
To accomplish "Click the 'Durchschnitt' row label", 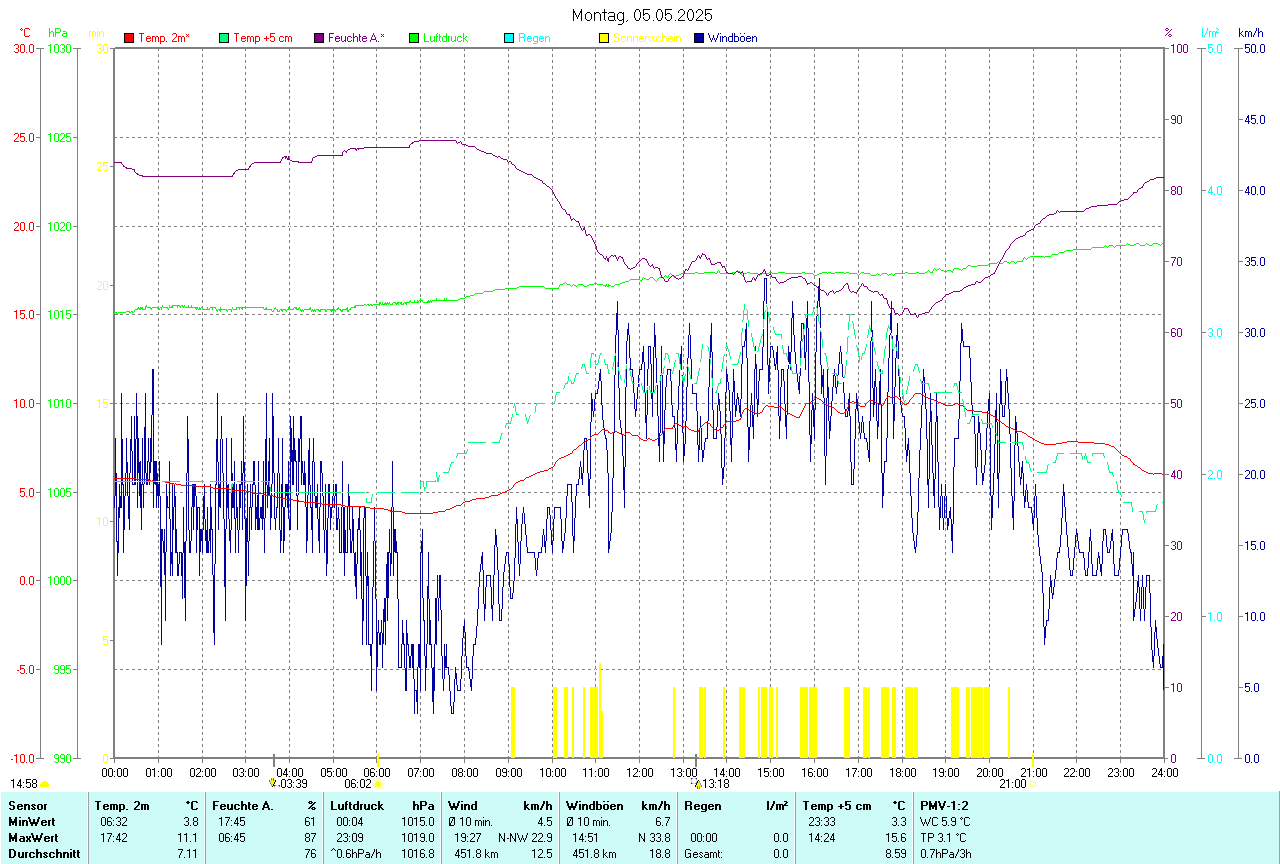I will tap(42, 853).
